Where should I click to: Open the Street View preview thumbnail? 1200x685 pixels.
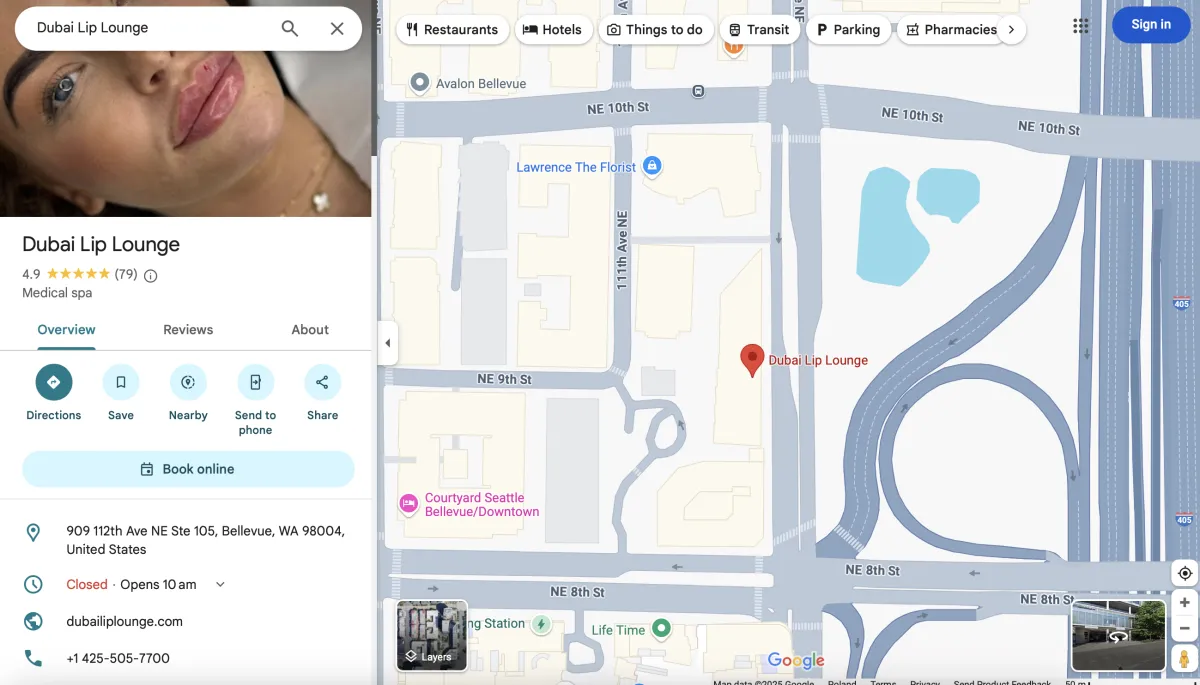[1118, 635]
